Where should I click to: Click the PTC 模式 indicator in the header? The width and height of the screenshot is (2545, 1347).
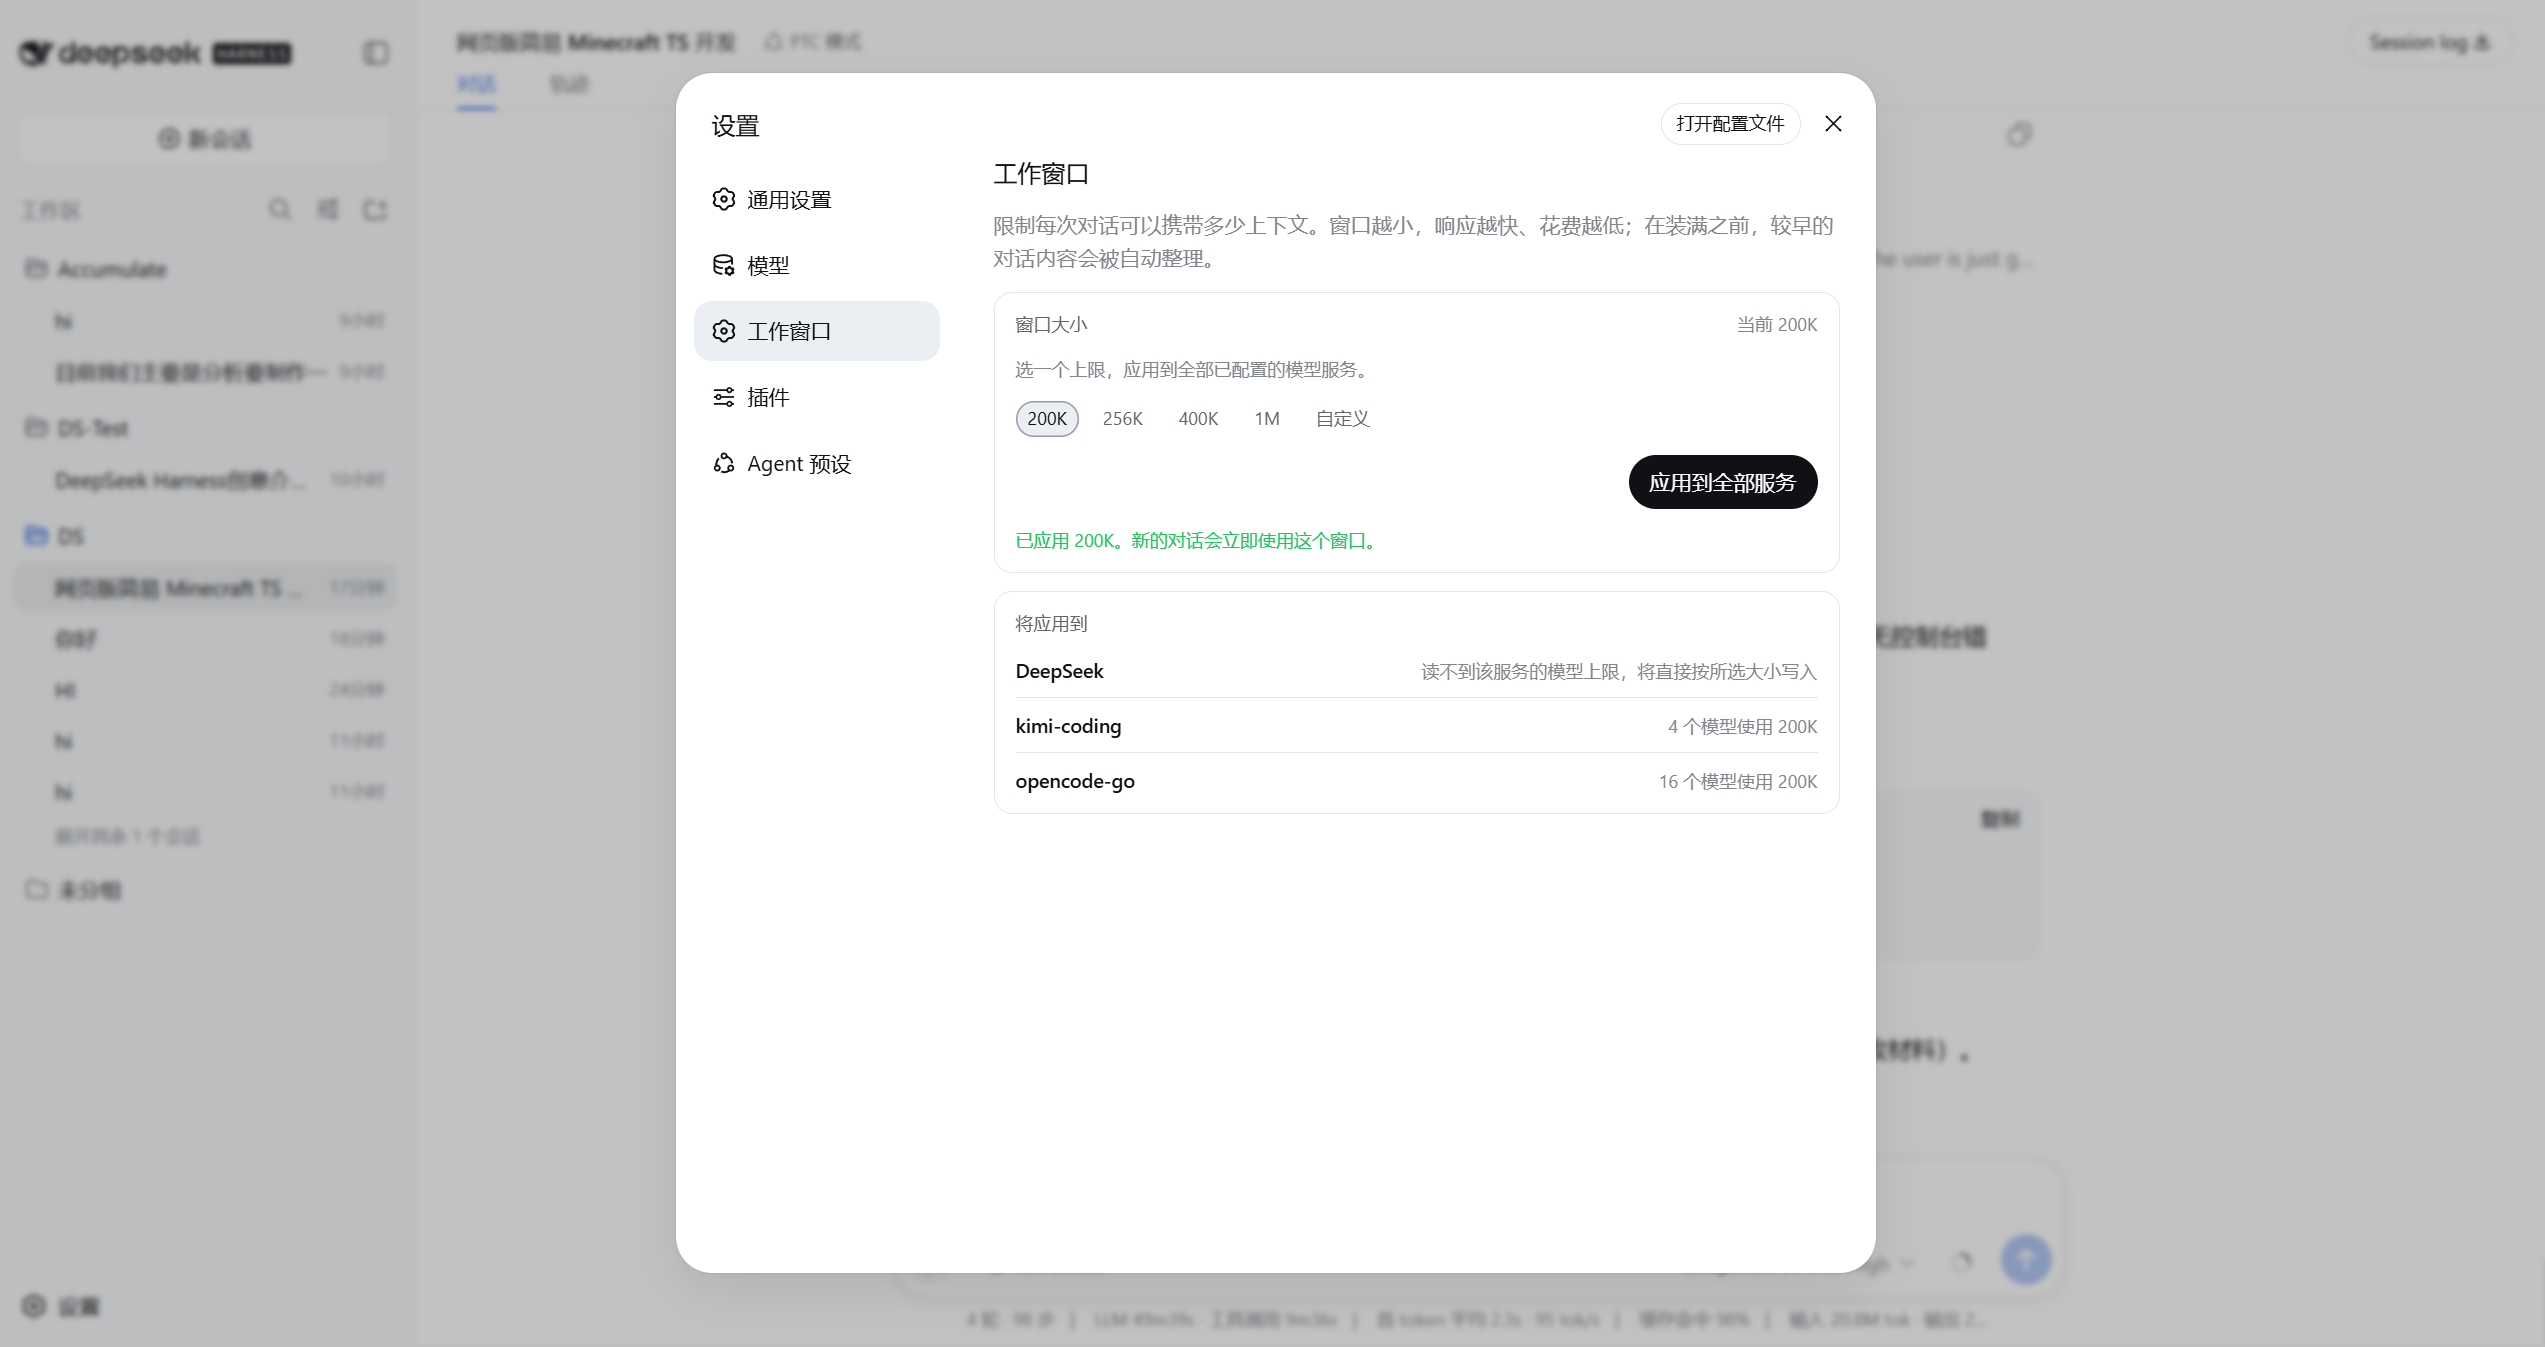[x=812, y=41]
